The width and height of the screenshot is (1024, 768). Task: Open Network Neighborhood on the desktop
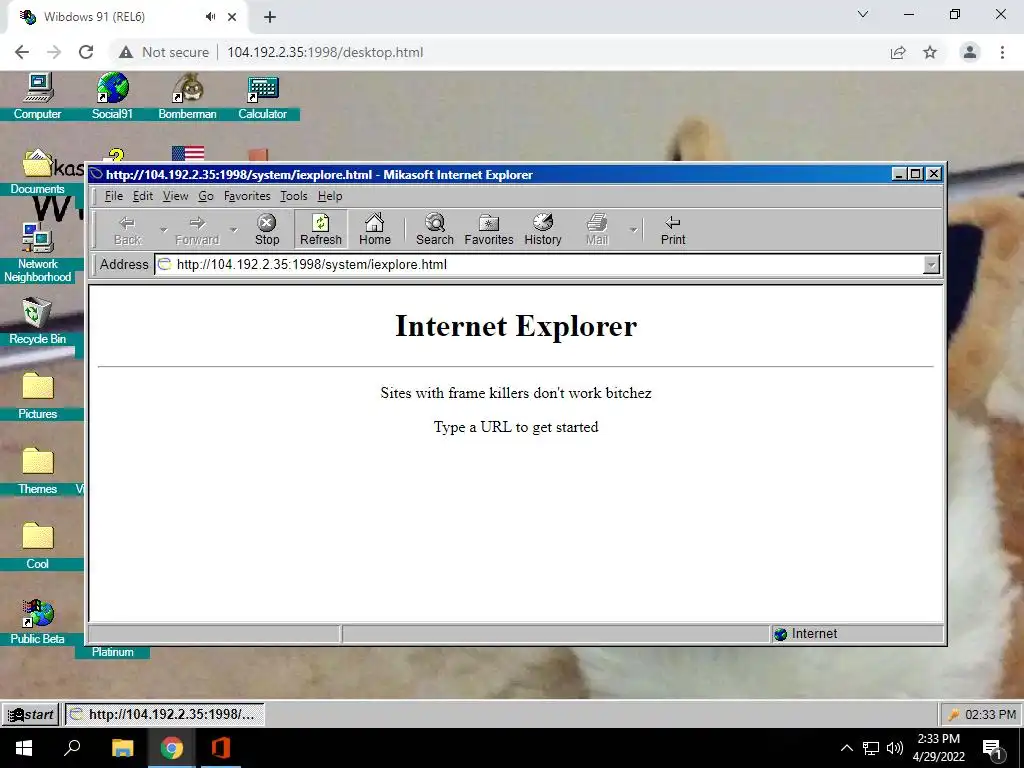[x=37, y=253]
